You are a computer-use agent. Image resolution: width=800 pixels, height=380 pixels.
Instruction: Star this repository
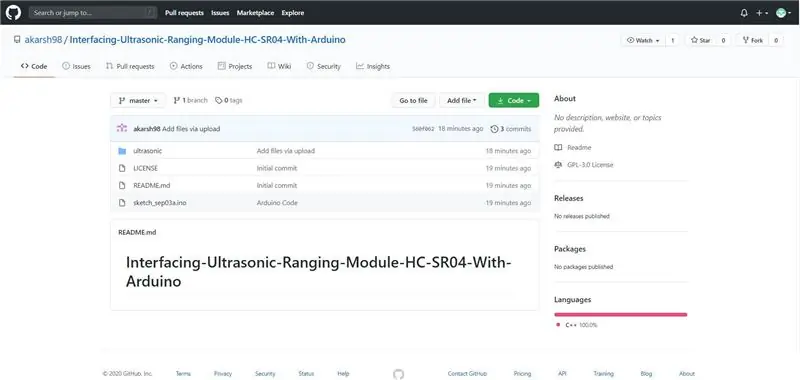(701, 40)
